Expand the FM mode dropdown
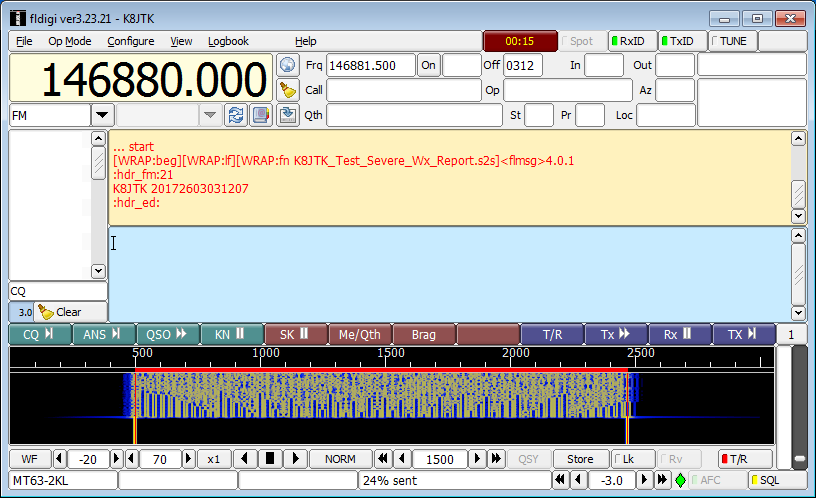Screen dimensions: 816x498 pos(102,115)
